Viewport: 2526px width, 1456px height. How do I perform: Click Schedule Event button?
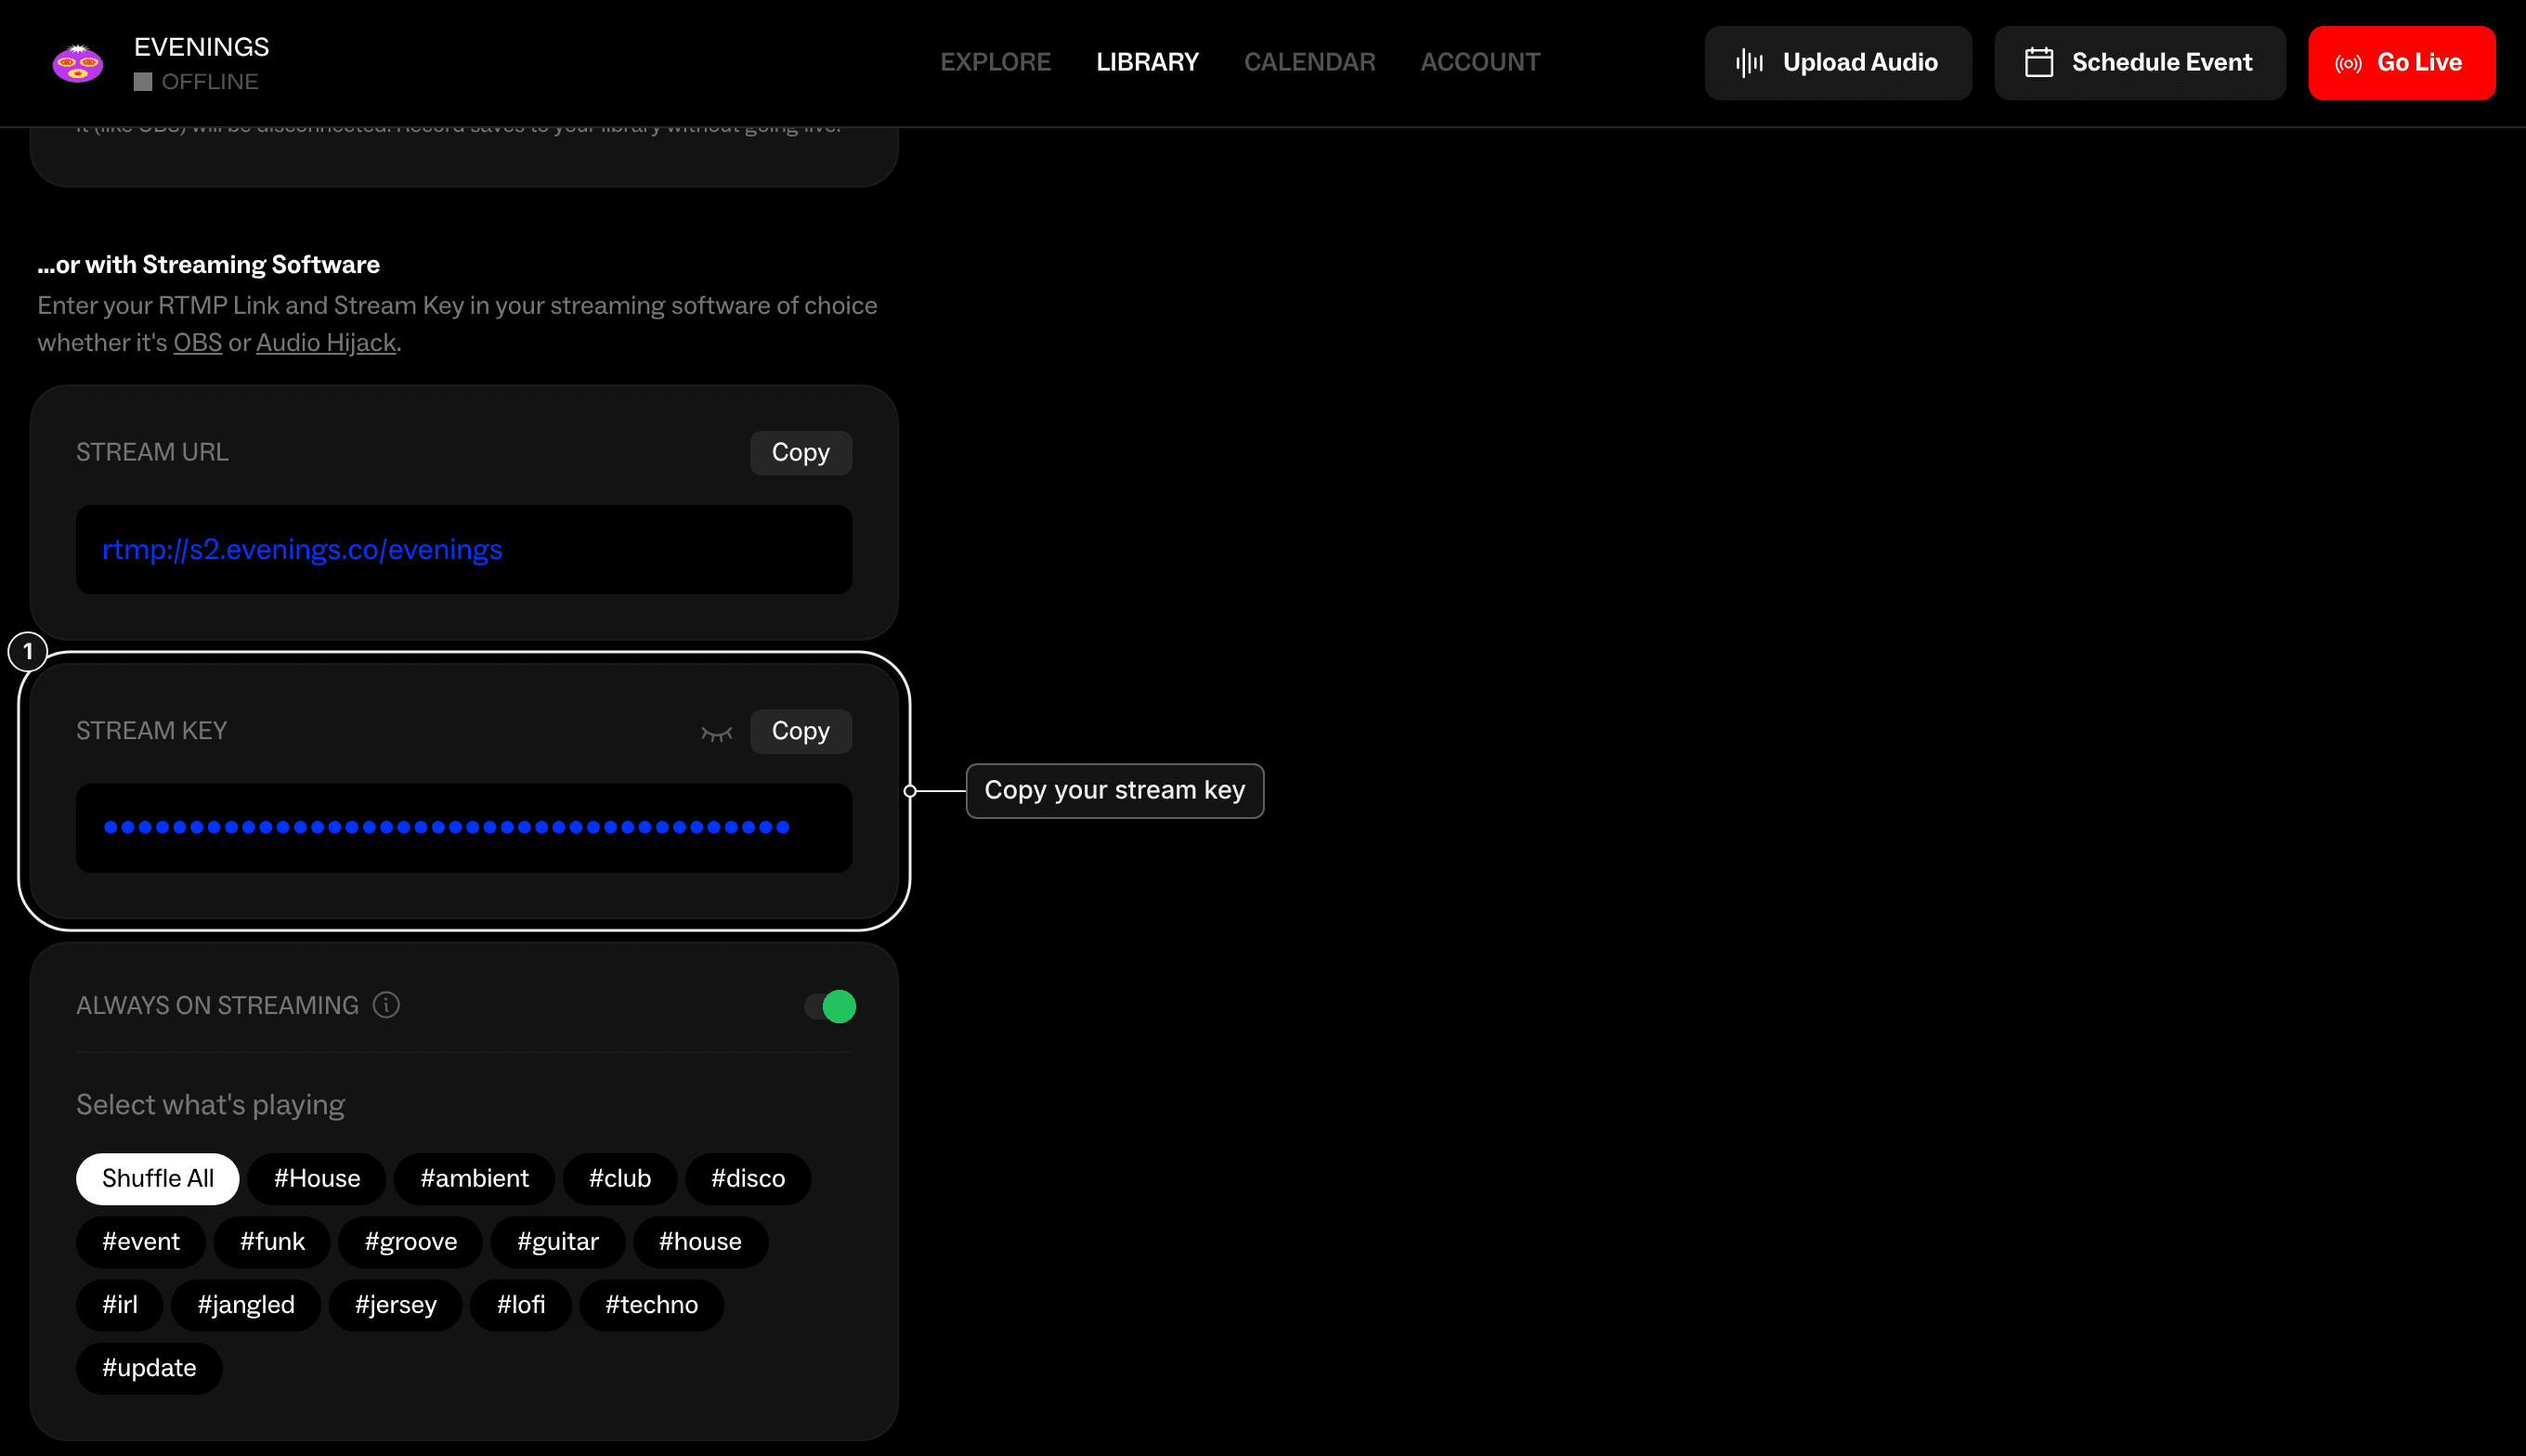click(x=2139, y=63)
